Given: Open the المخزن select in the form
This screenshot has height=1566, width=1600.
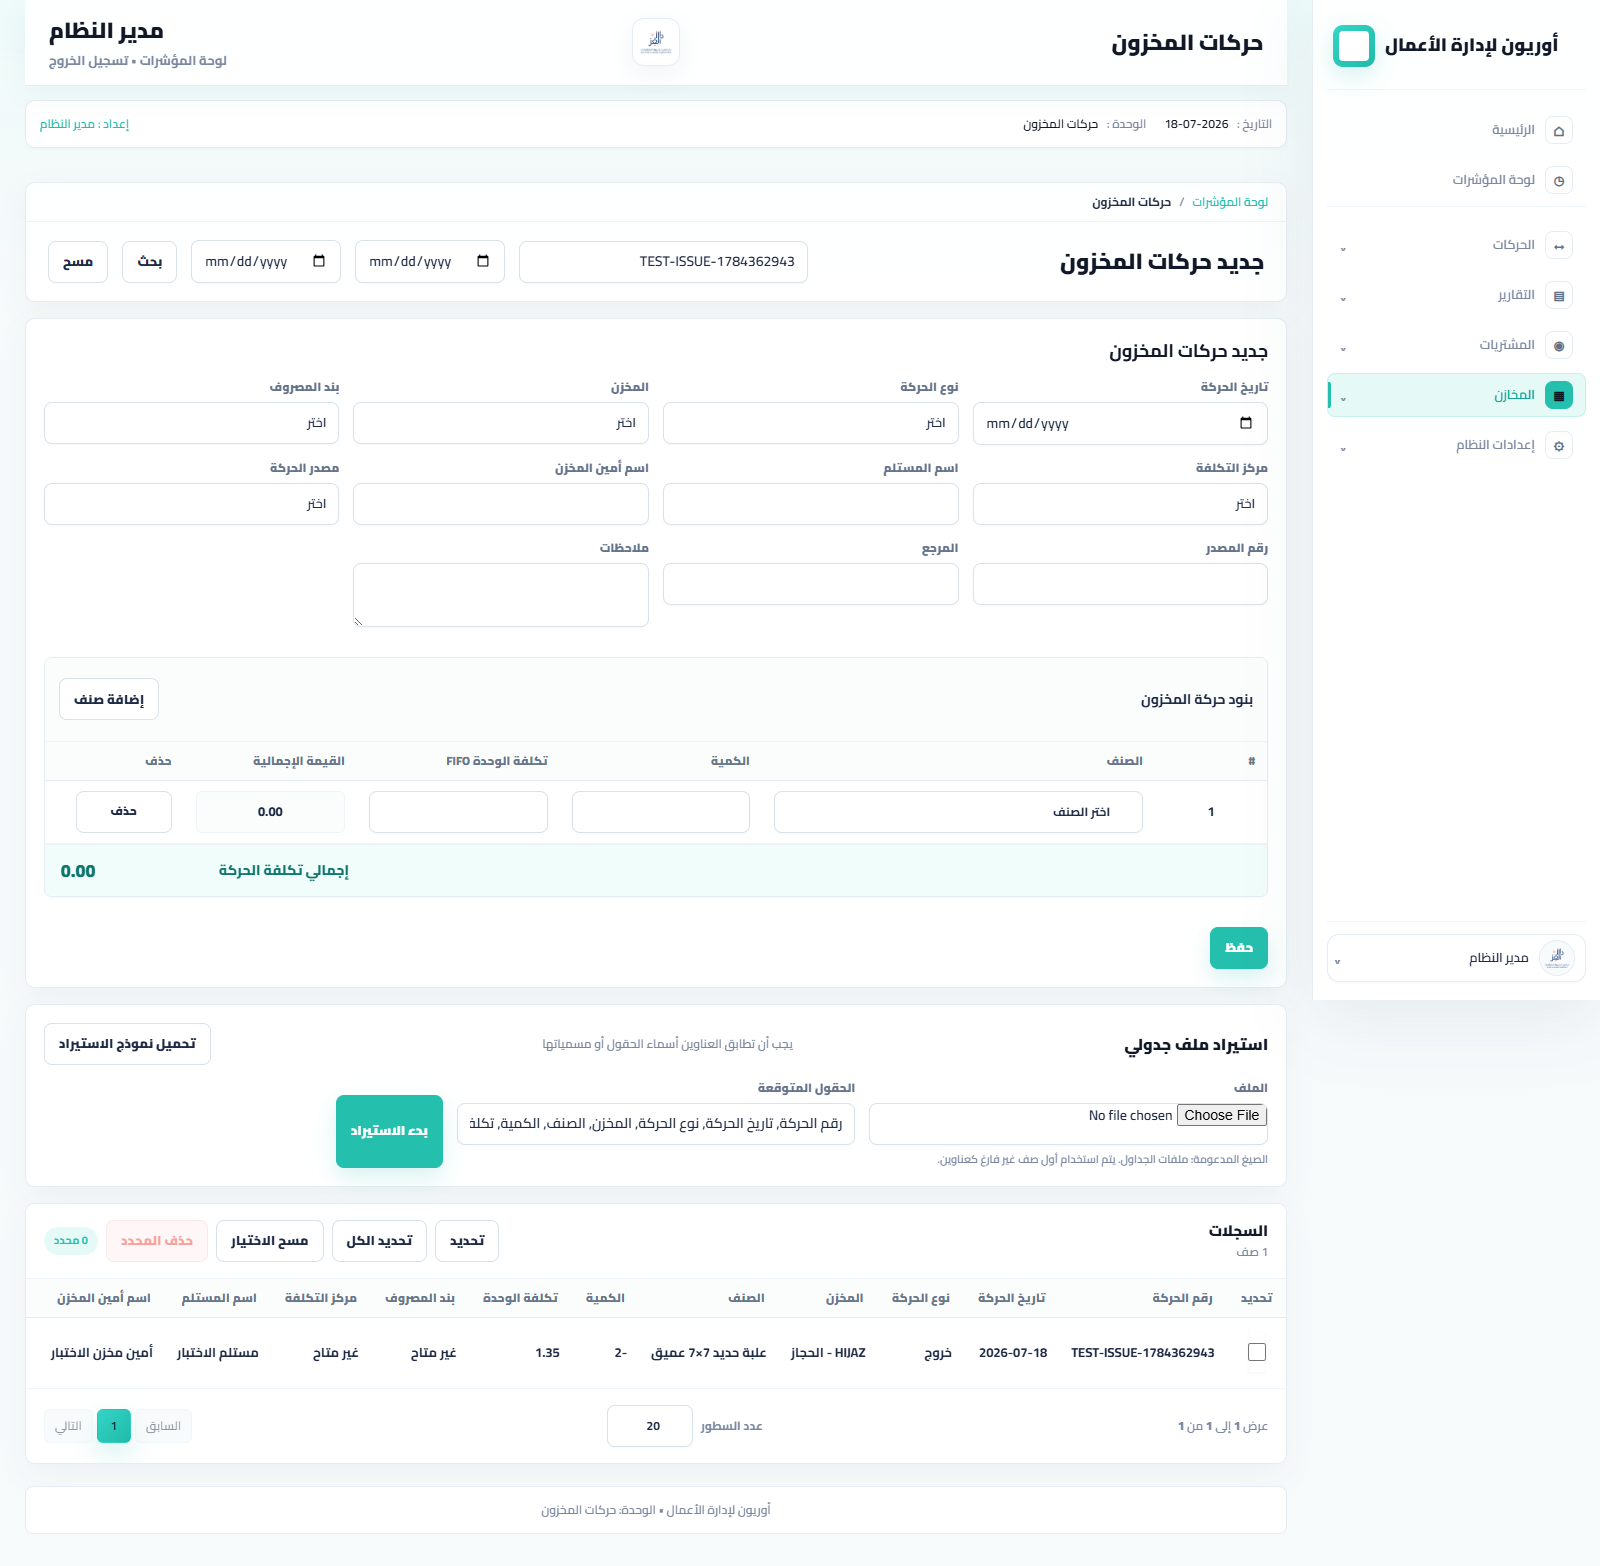Looking at the screenshot, I should coord(501,423).
